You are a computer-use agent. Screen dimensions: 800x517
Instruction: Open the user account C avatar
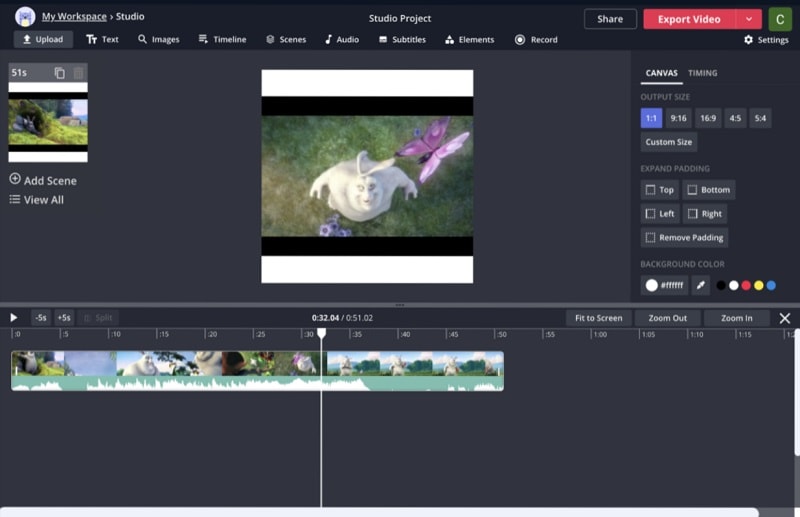coord(780,19)
